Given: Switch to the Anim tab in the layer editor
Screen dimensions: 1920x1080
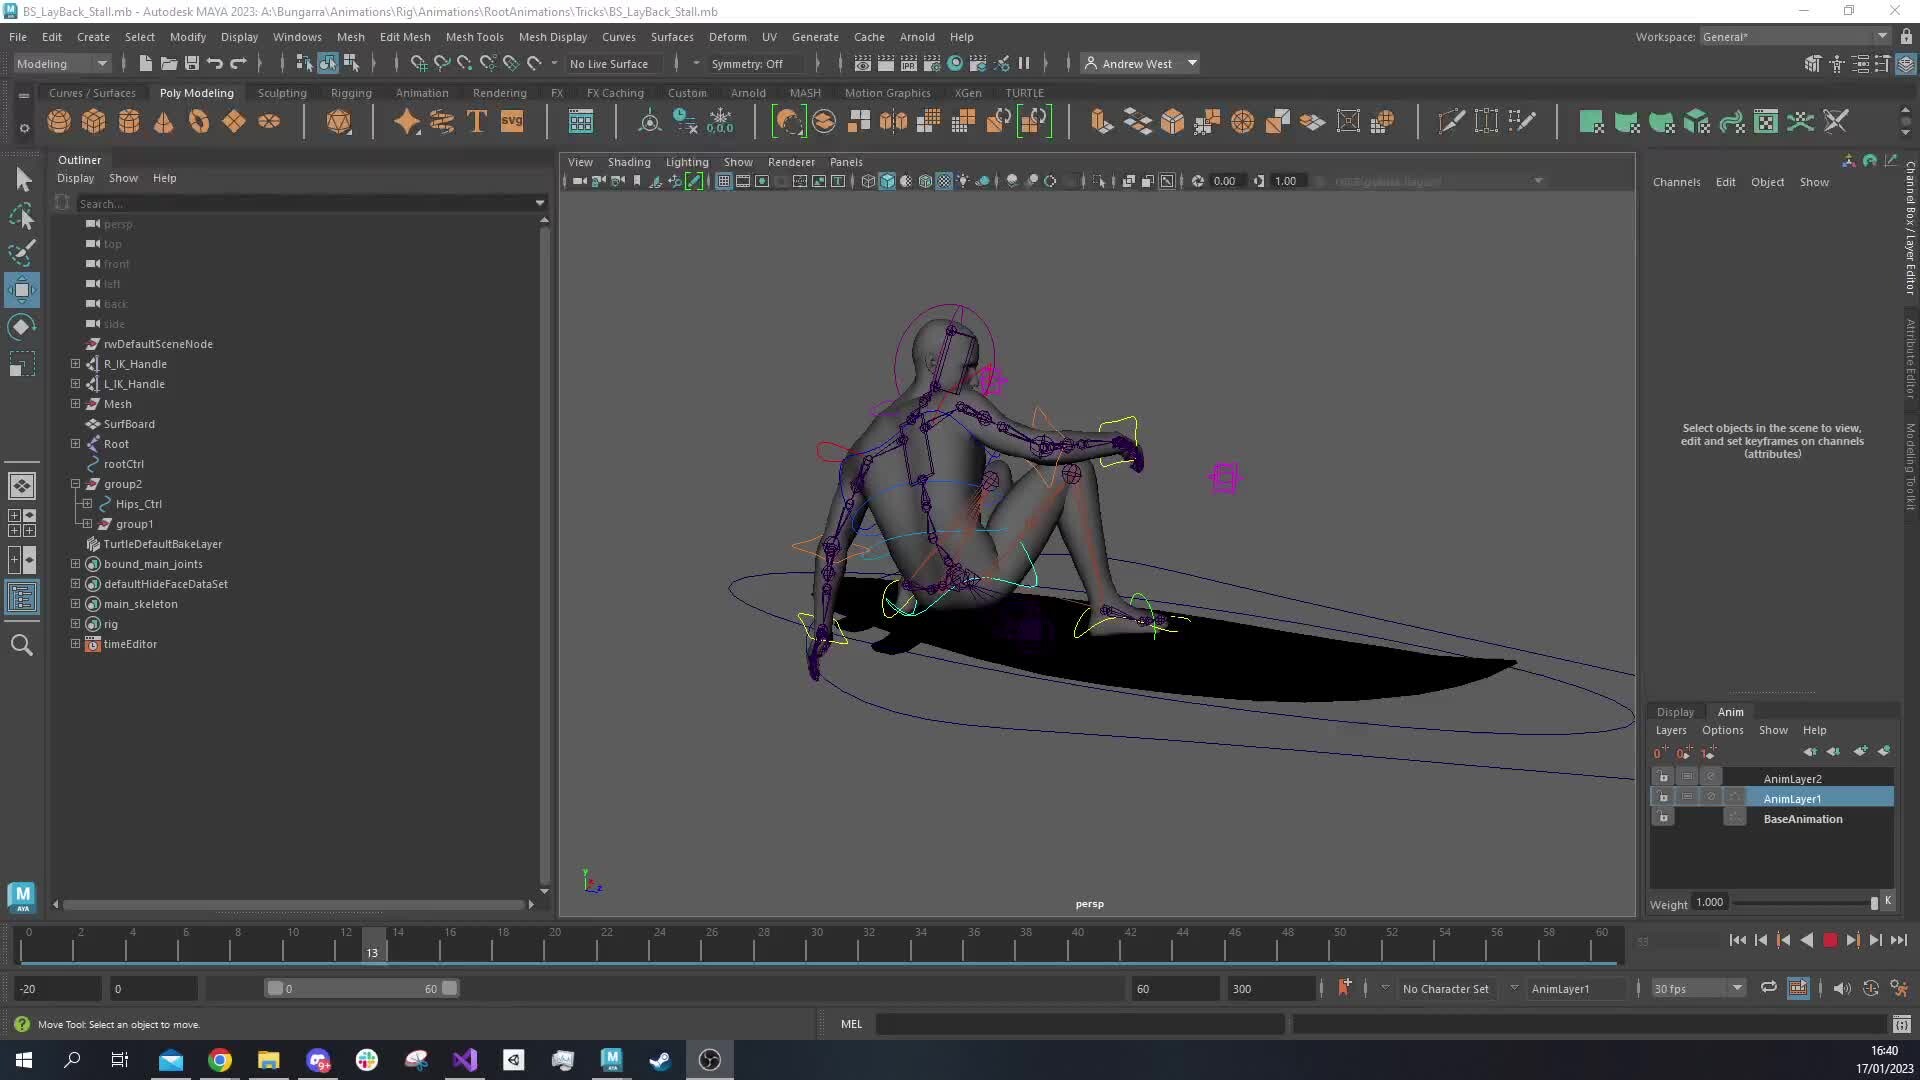Looking at the screenshot, I should coord(1730,712).
